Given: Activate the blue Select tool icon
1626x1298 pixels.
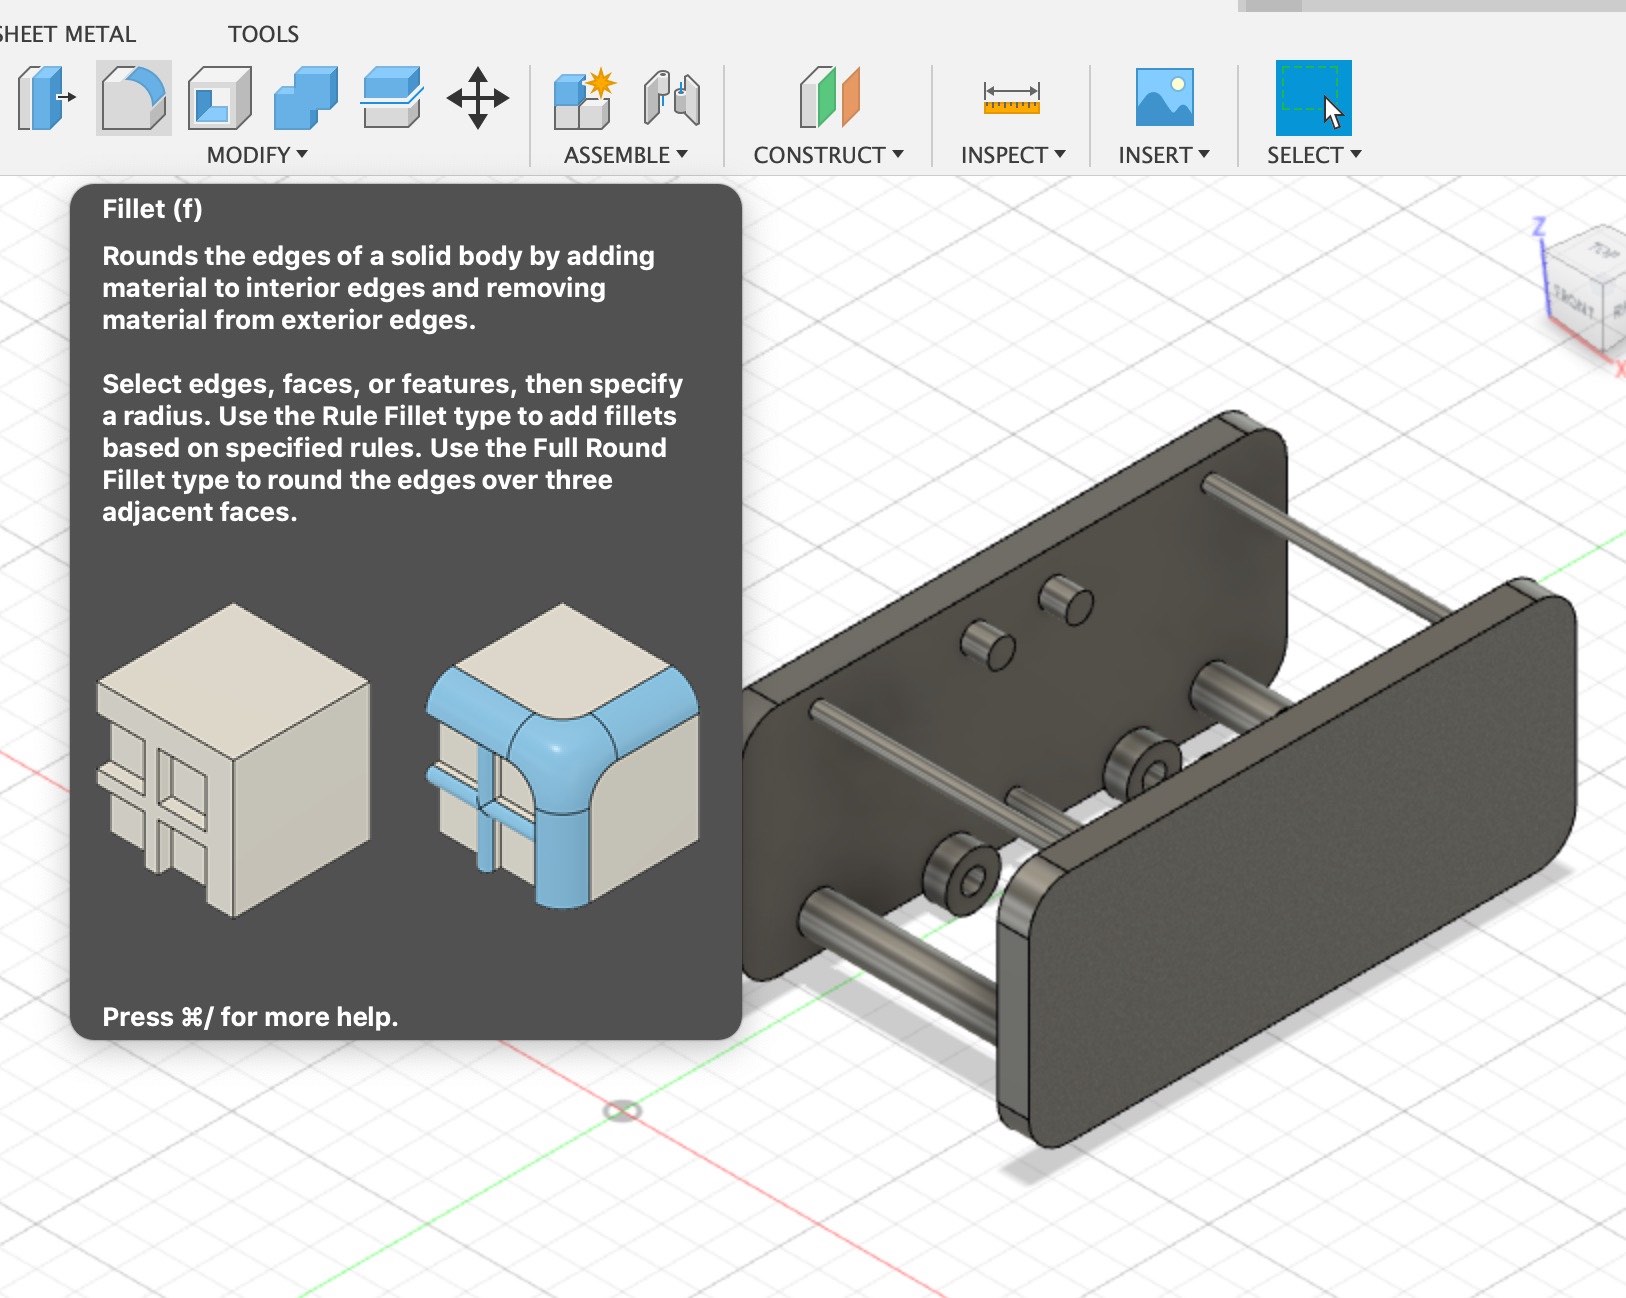Looking at the screenshot, I should pyautogui.click(x=1313, y=98).
